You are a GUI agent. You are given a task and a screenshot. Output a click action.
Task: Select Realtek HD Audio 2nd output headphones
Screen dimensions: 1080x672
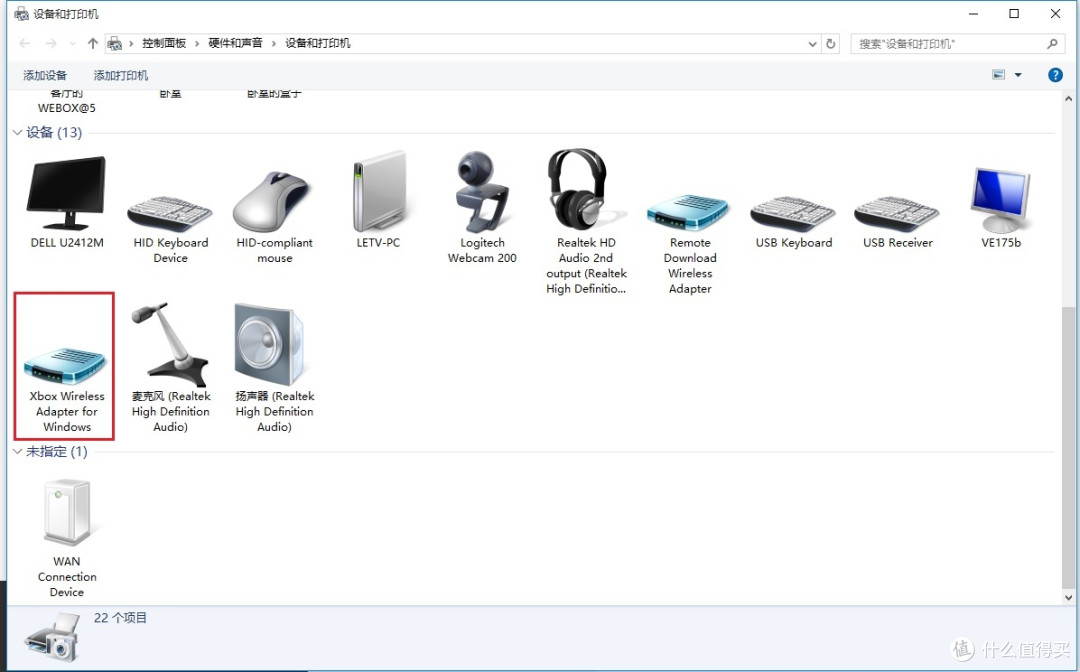[586, 222]
